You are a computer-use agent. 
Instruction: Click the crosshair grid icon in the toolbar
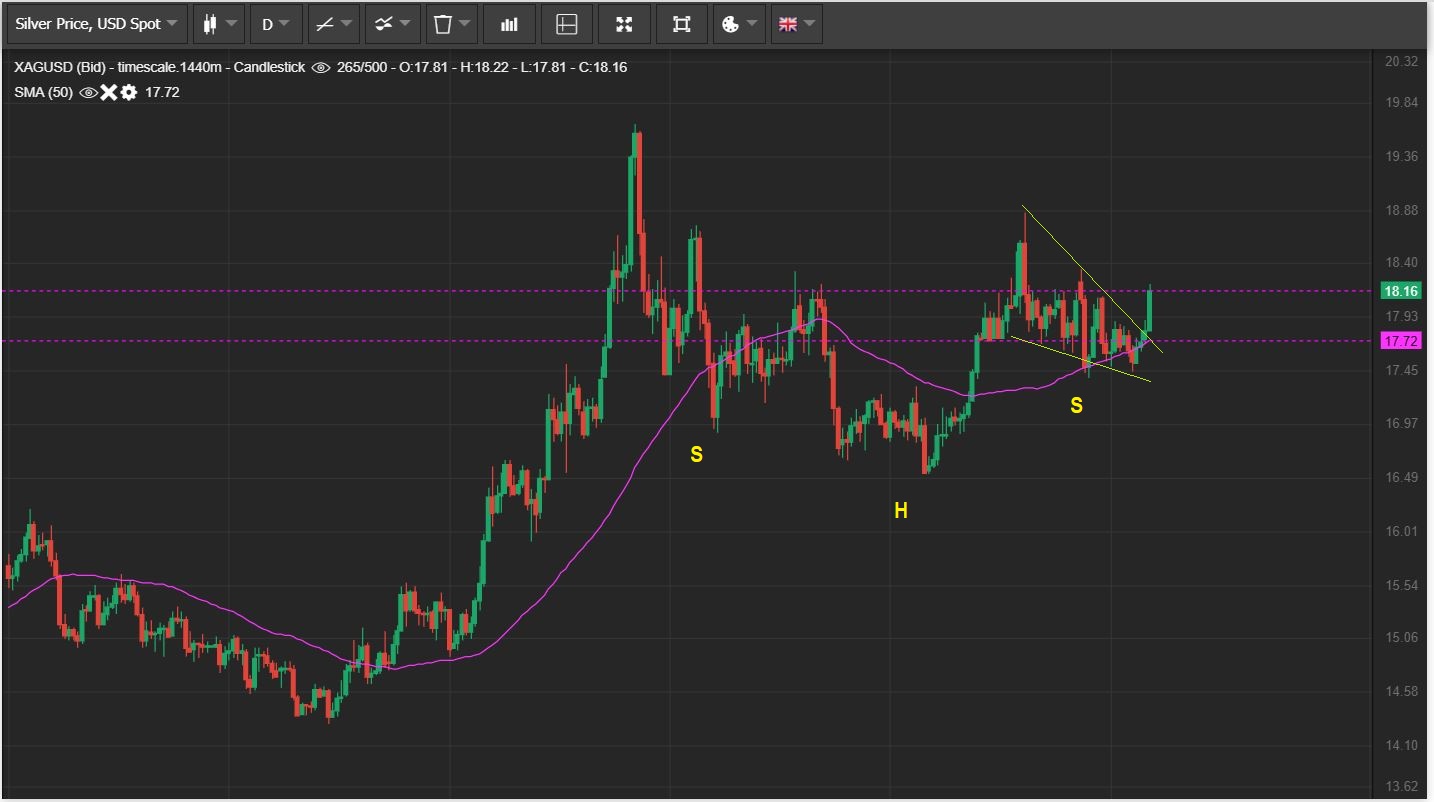click(x=567, y=24)
